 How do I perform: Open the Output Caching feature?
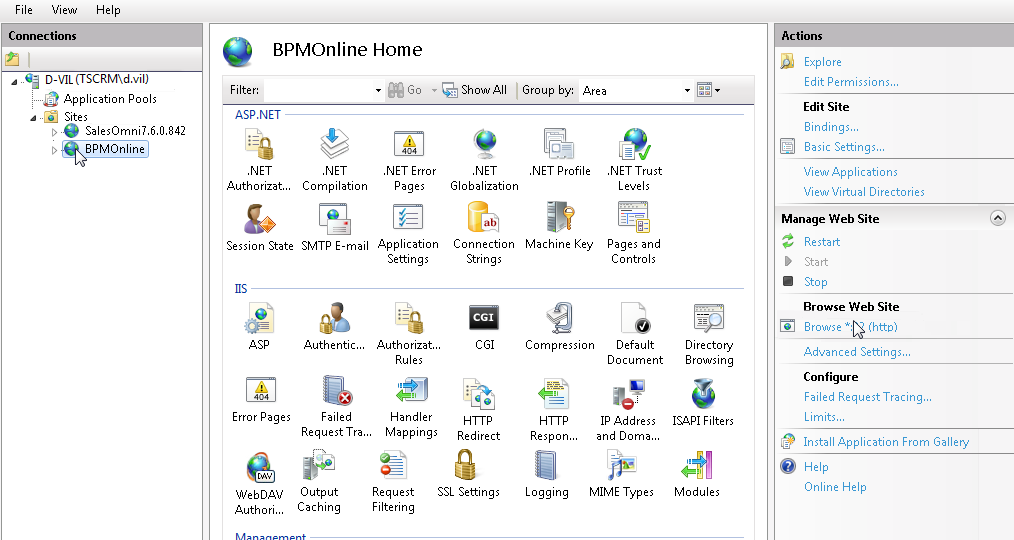[x=319, y=482]
